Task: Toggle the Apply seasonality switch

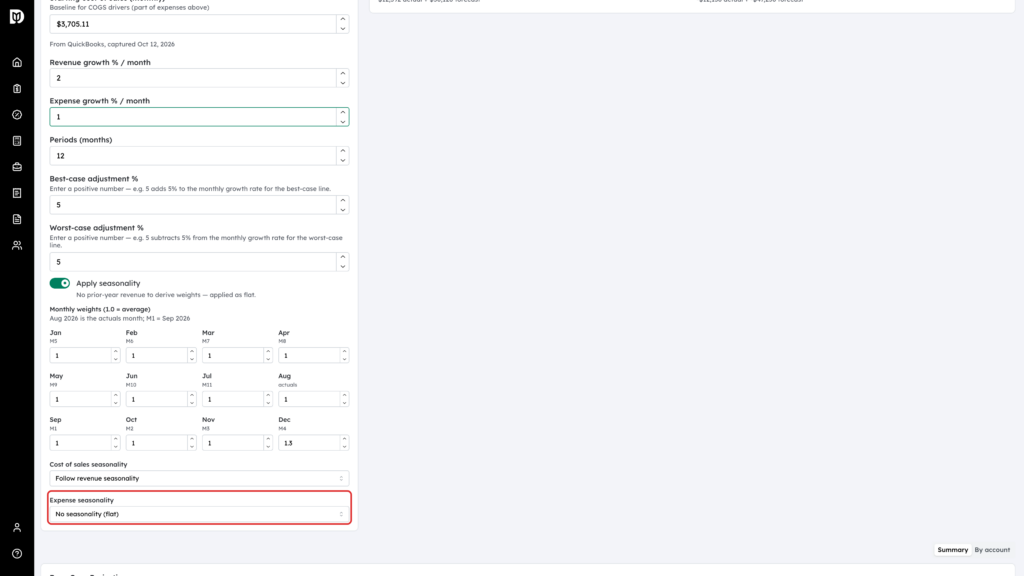Action: pos(59,283)
